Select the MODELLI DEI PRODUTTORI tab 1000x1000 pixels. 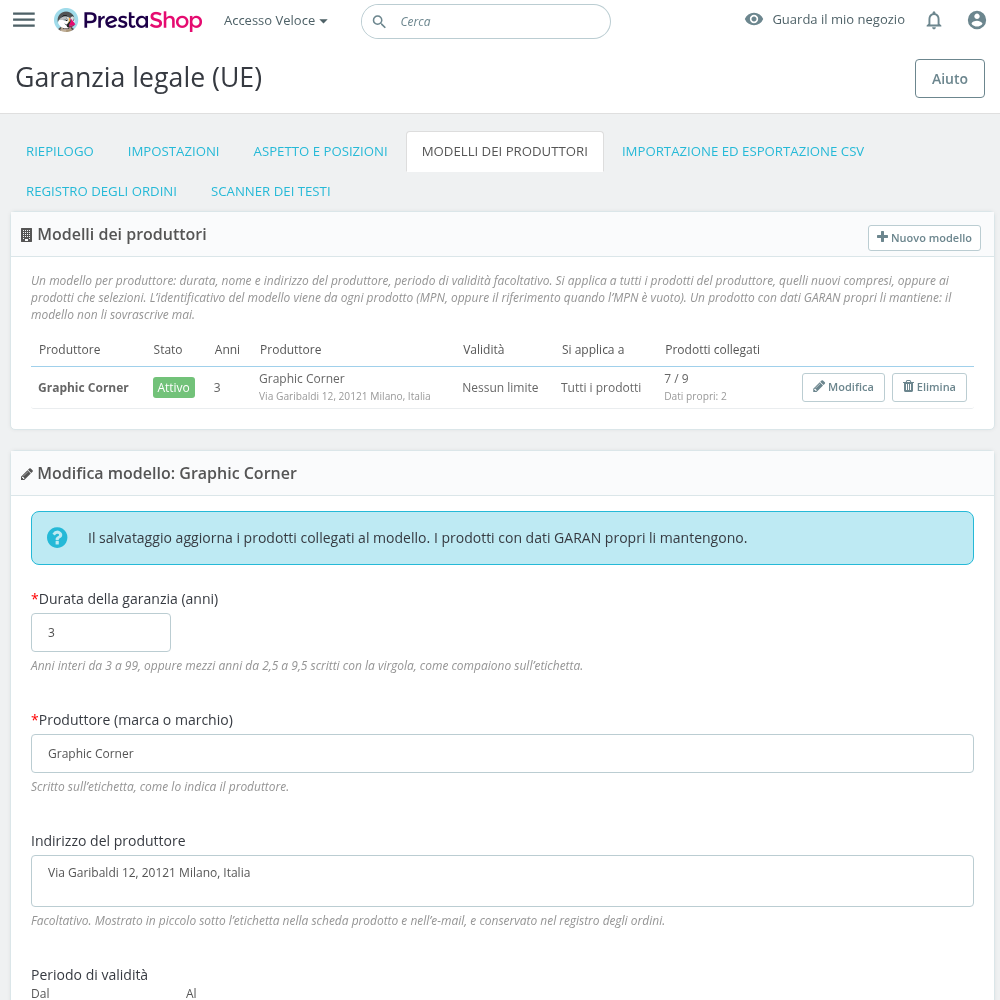pyautogui.click(x=505, y=152)
